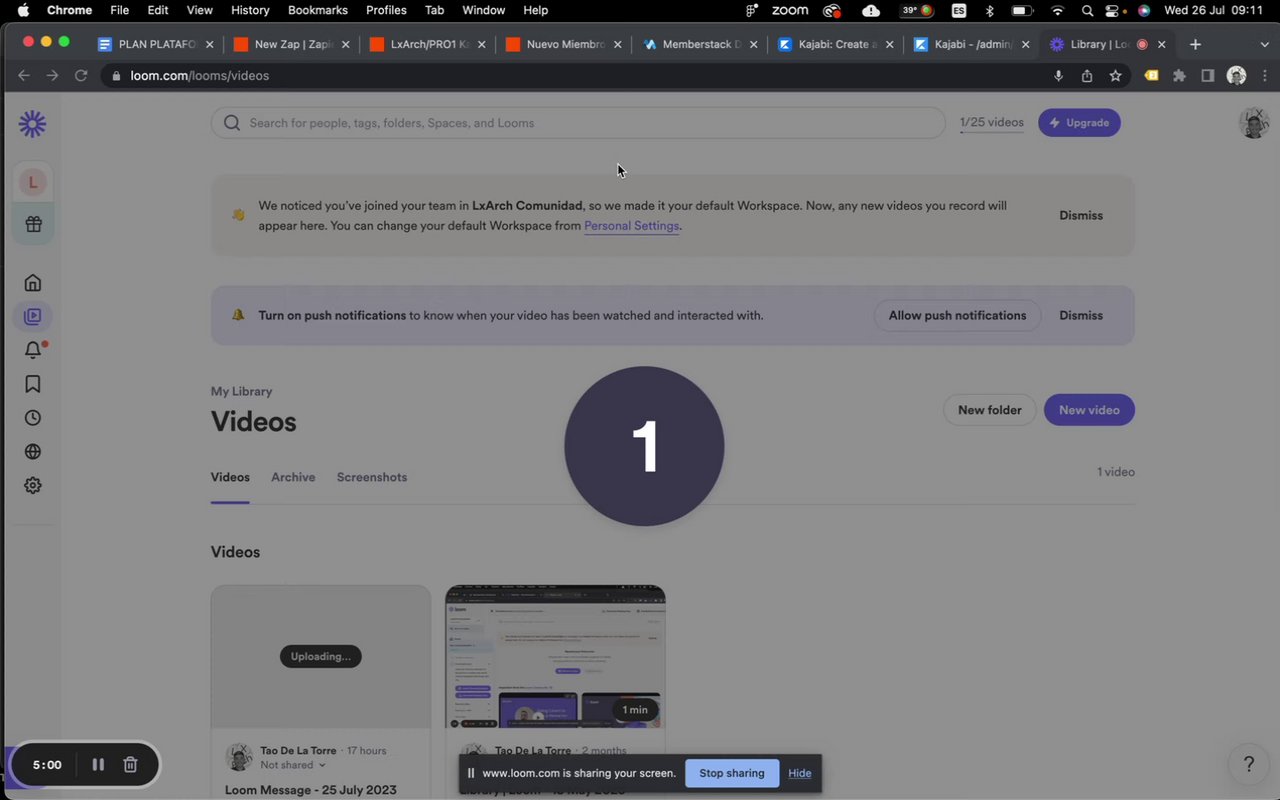1280x800 pixels.
Task: Open settings gear in Loom sidebar
Action: point(33,485)
